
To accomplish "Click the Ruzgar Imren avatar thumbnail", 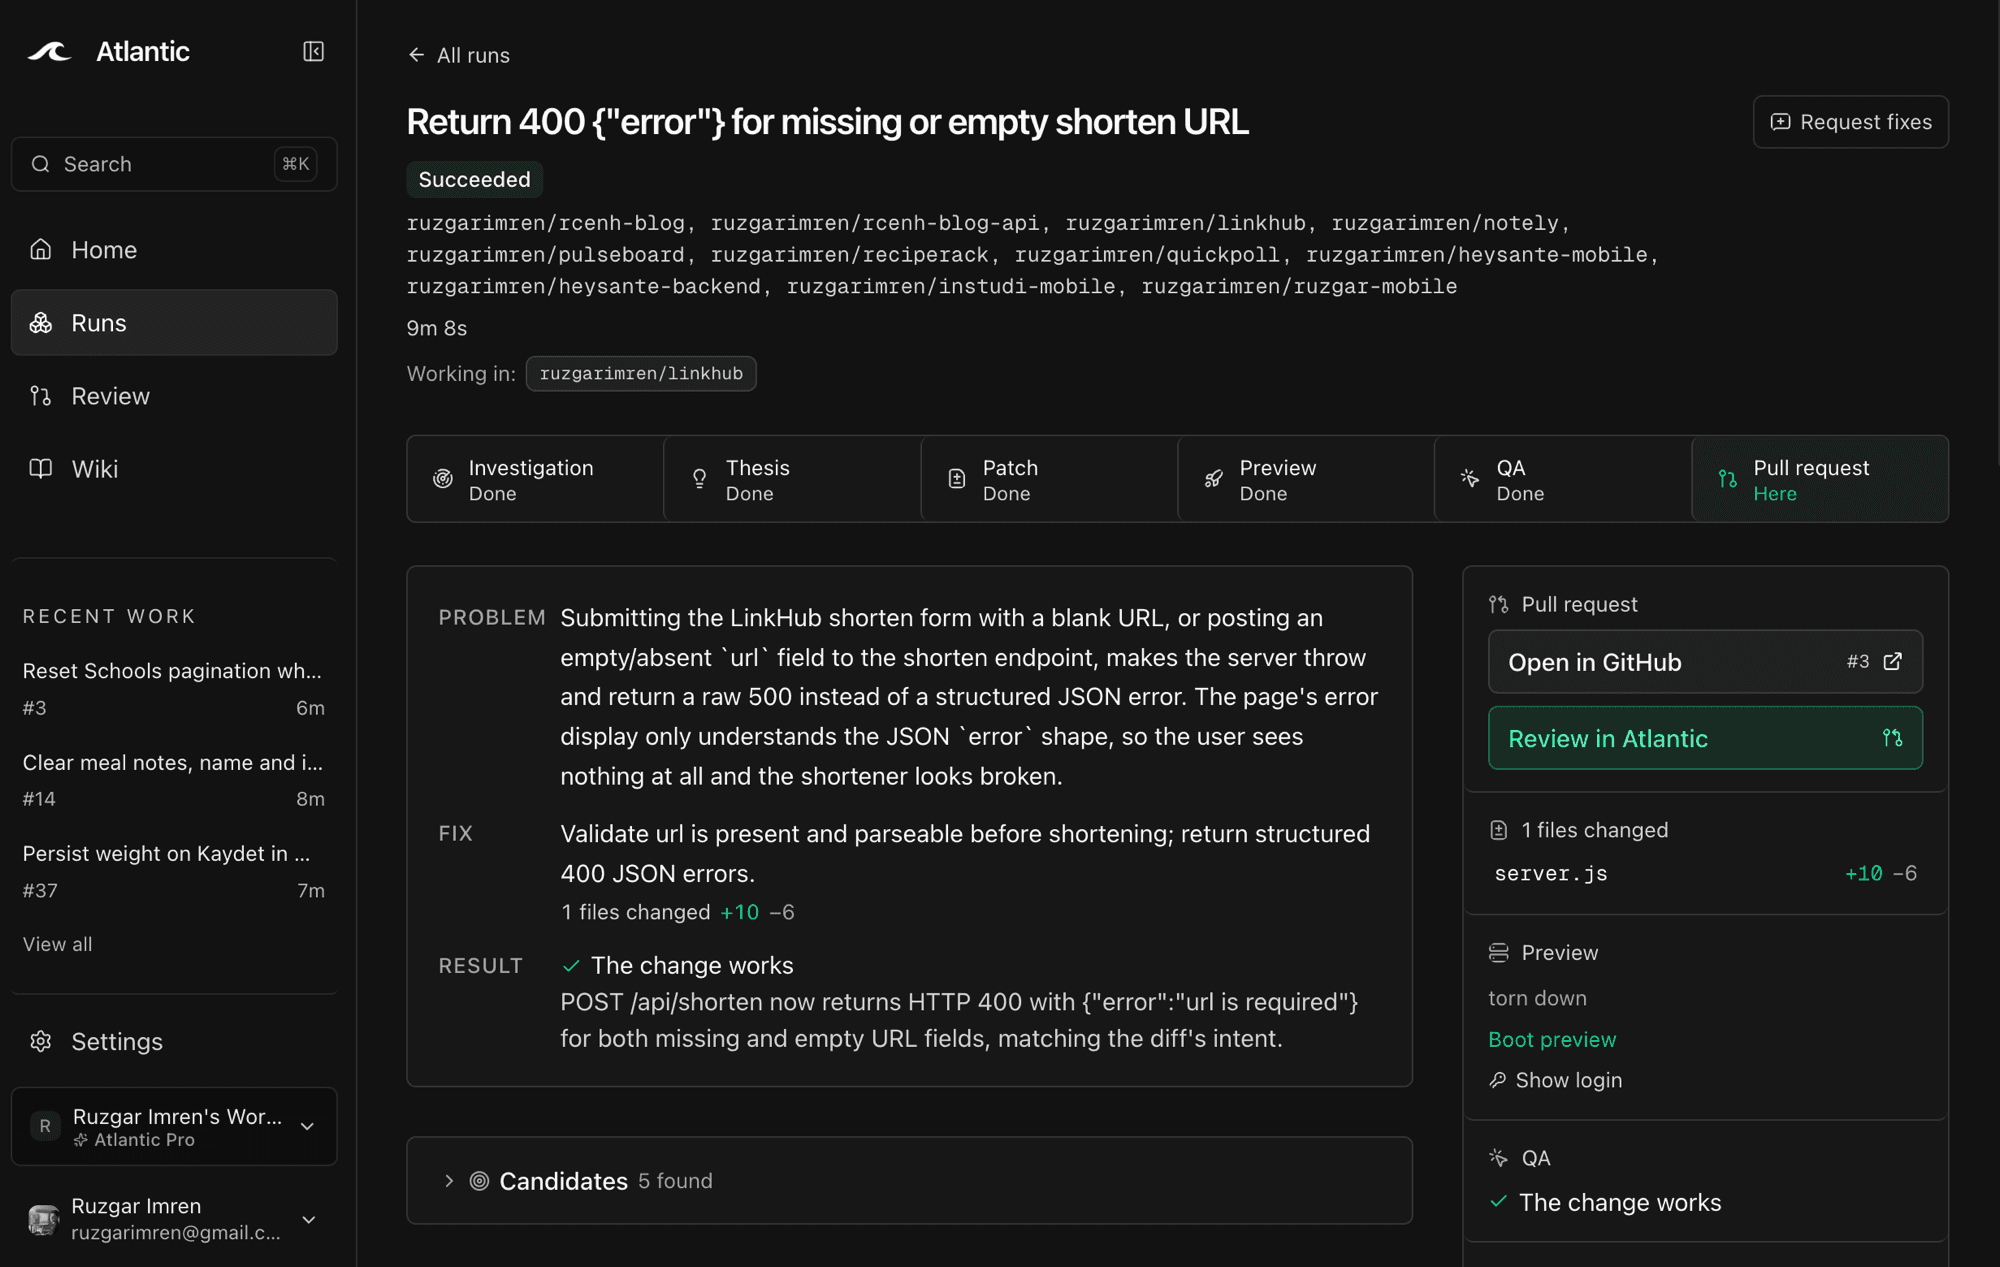I will (x=43, y=1219).
